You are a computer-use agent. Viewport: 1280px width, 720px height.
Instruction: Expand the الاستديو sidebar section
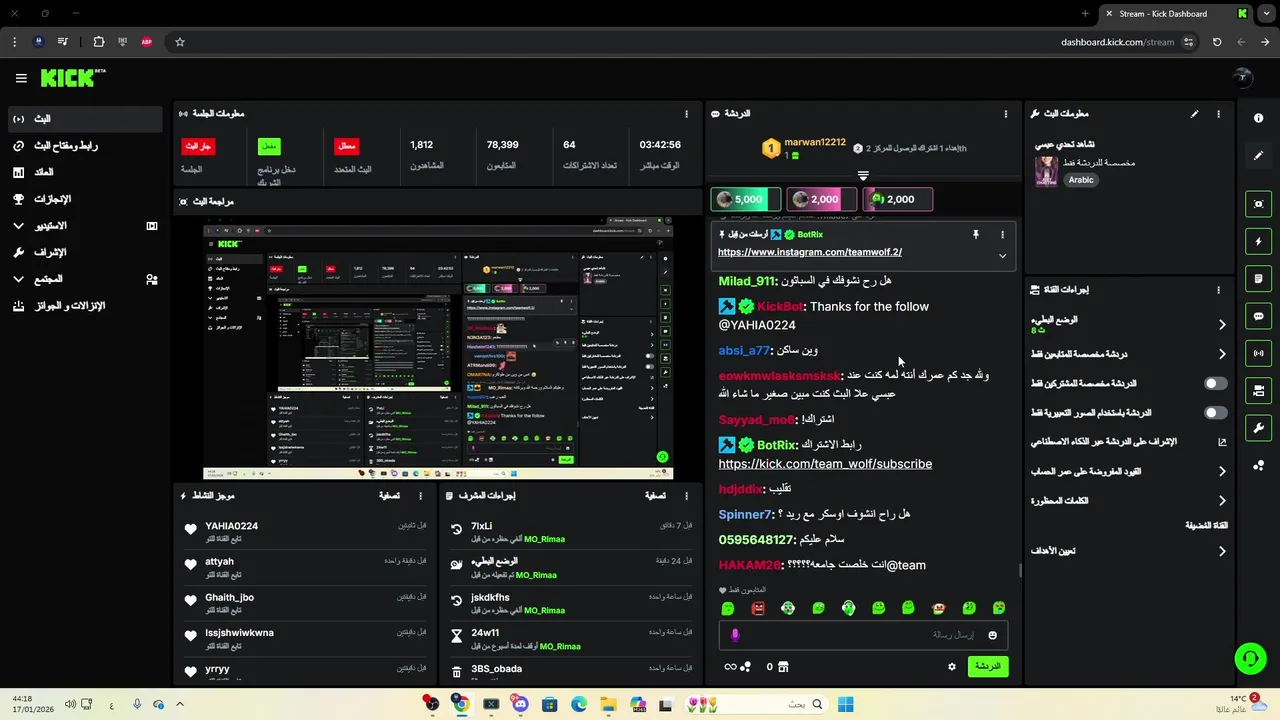click(x=85, y=226)
